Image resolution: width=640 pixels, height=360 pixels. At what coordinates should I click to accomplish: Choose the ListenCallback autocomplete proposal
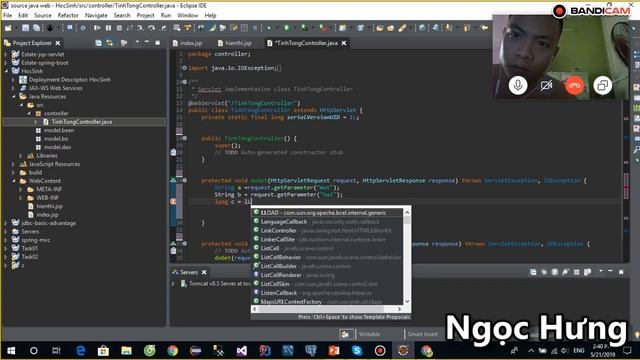(x=327, y=293)
